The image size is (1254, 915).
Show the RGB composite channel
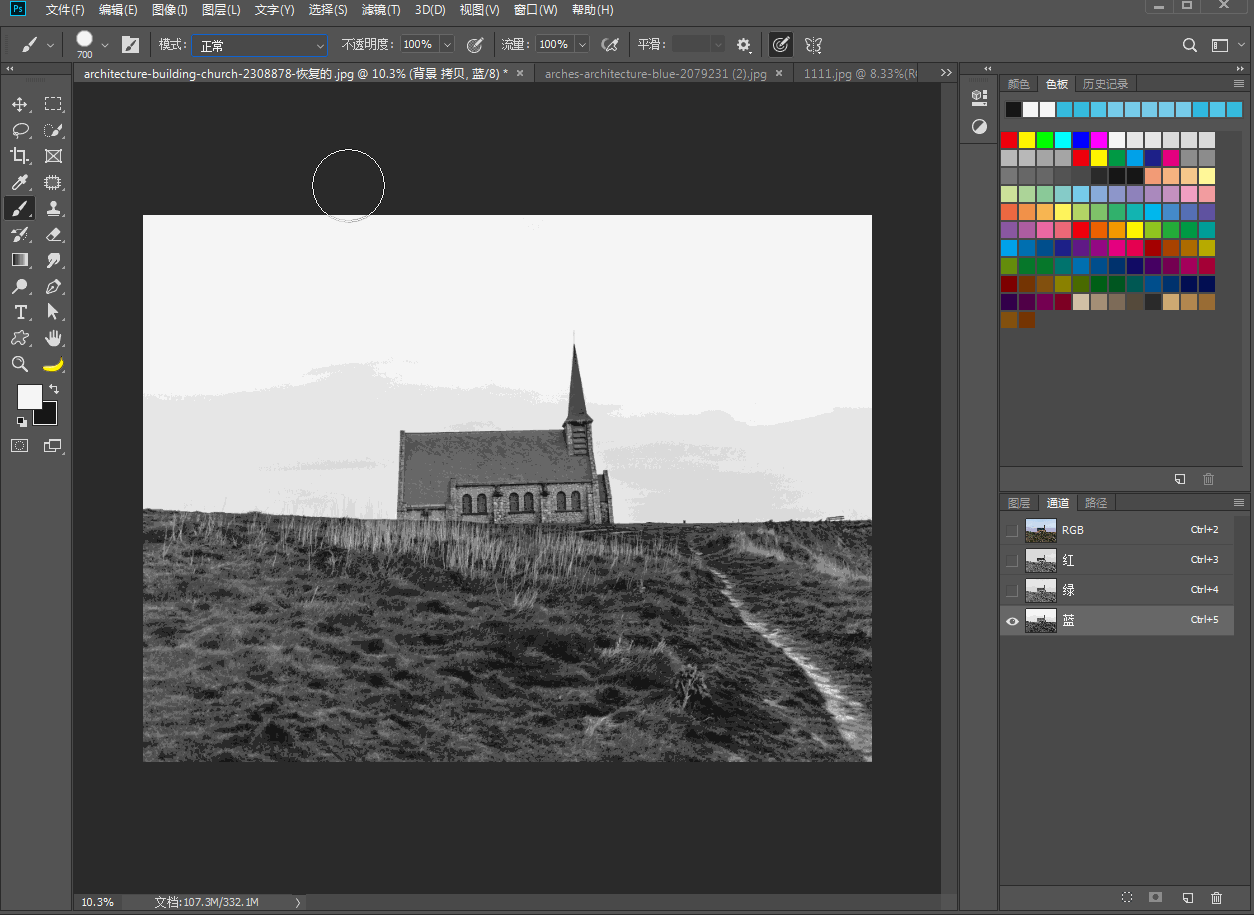tap(1012, 530)
